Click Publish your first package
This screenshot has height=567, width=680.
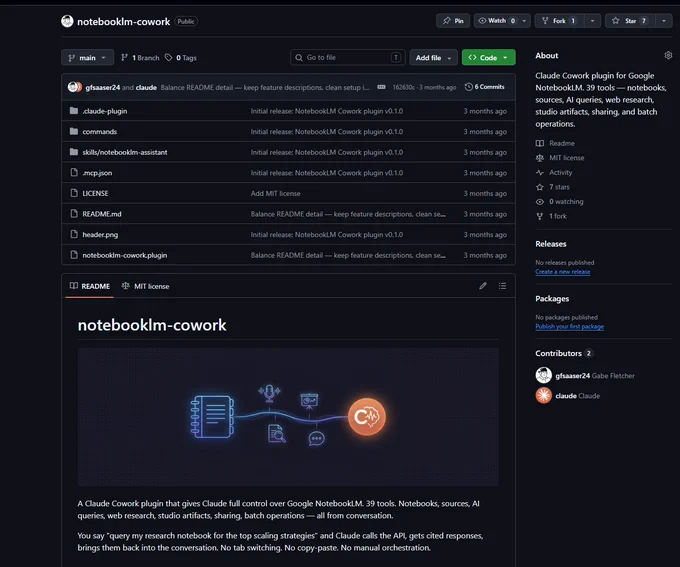(569, 326)
